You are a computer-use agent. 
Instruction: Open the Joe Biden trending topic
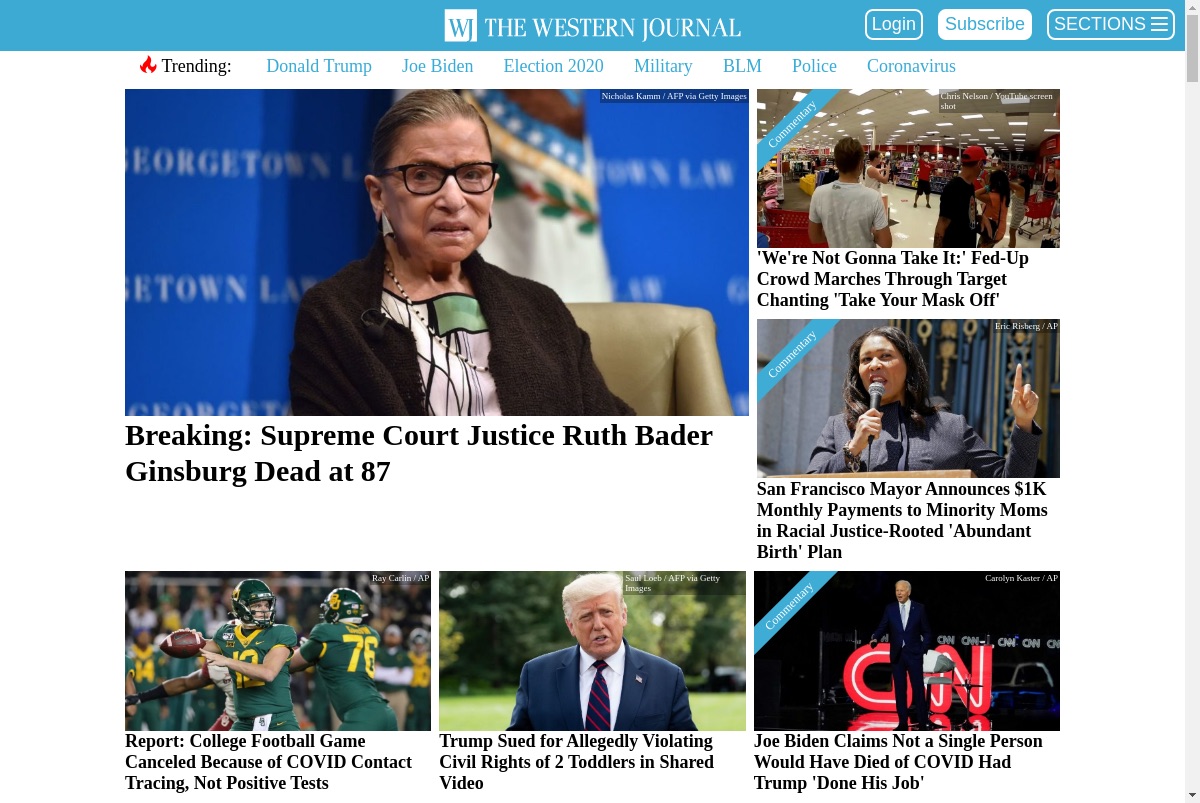click(438, 66)
